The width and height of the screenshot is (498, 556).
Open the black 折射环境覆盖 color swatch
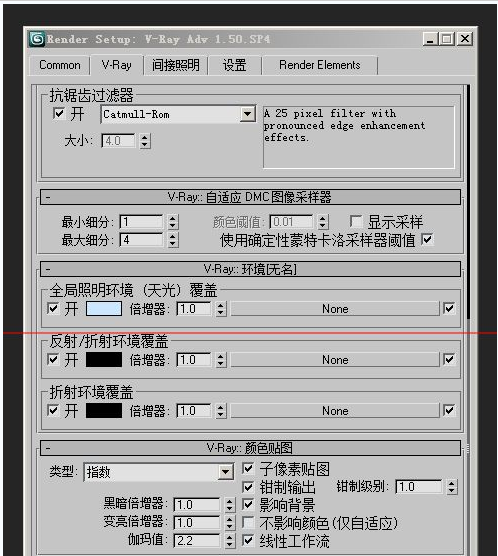tap(104, 411)
